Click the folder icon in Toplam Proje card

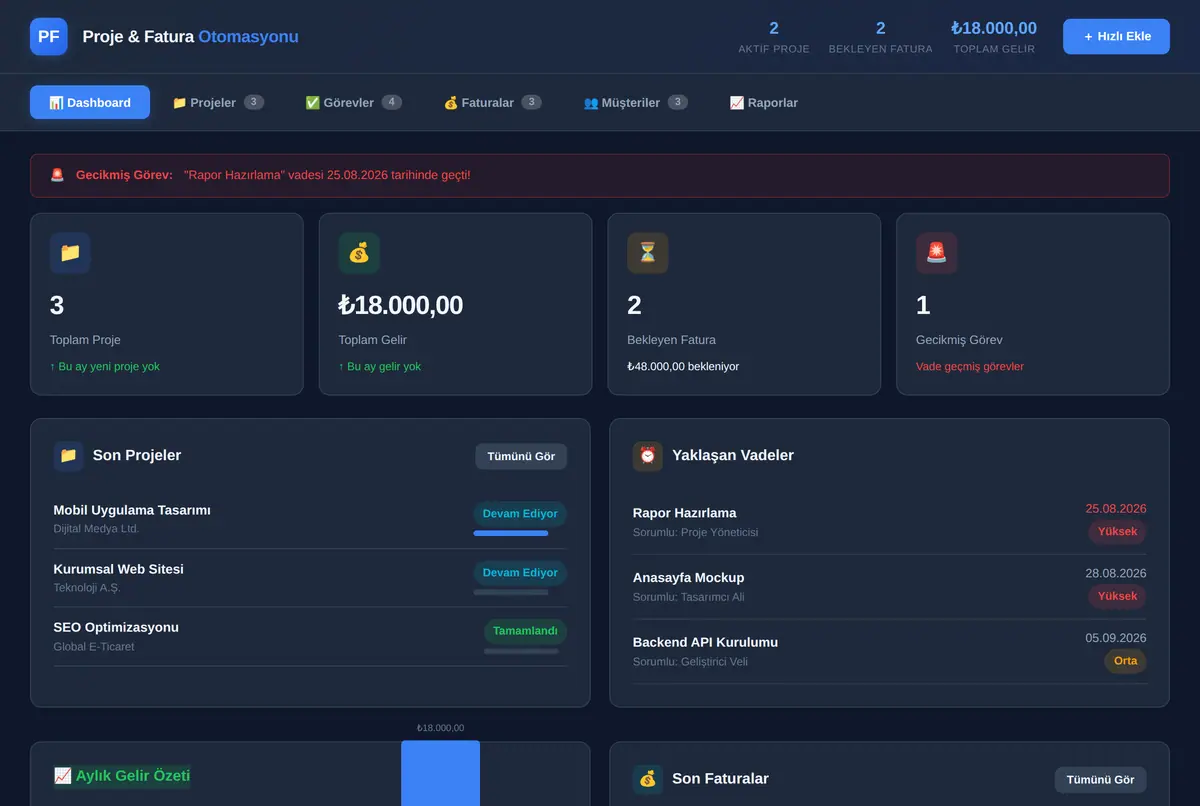click(x=70, y=253)
